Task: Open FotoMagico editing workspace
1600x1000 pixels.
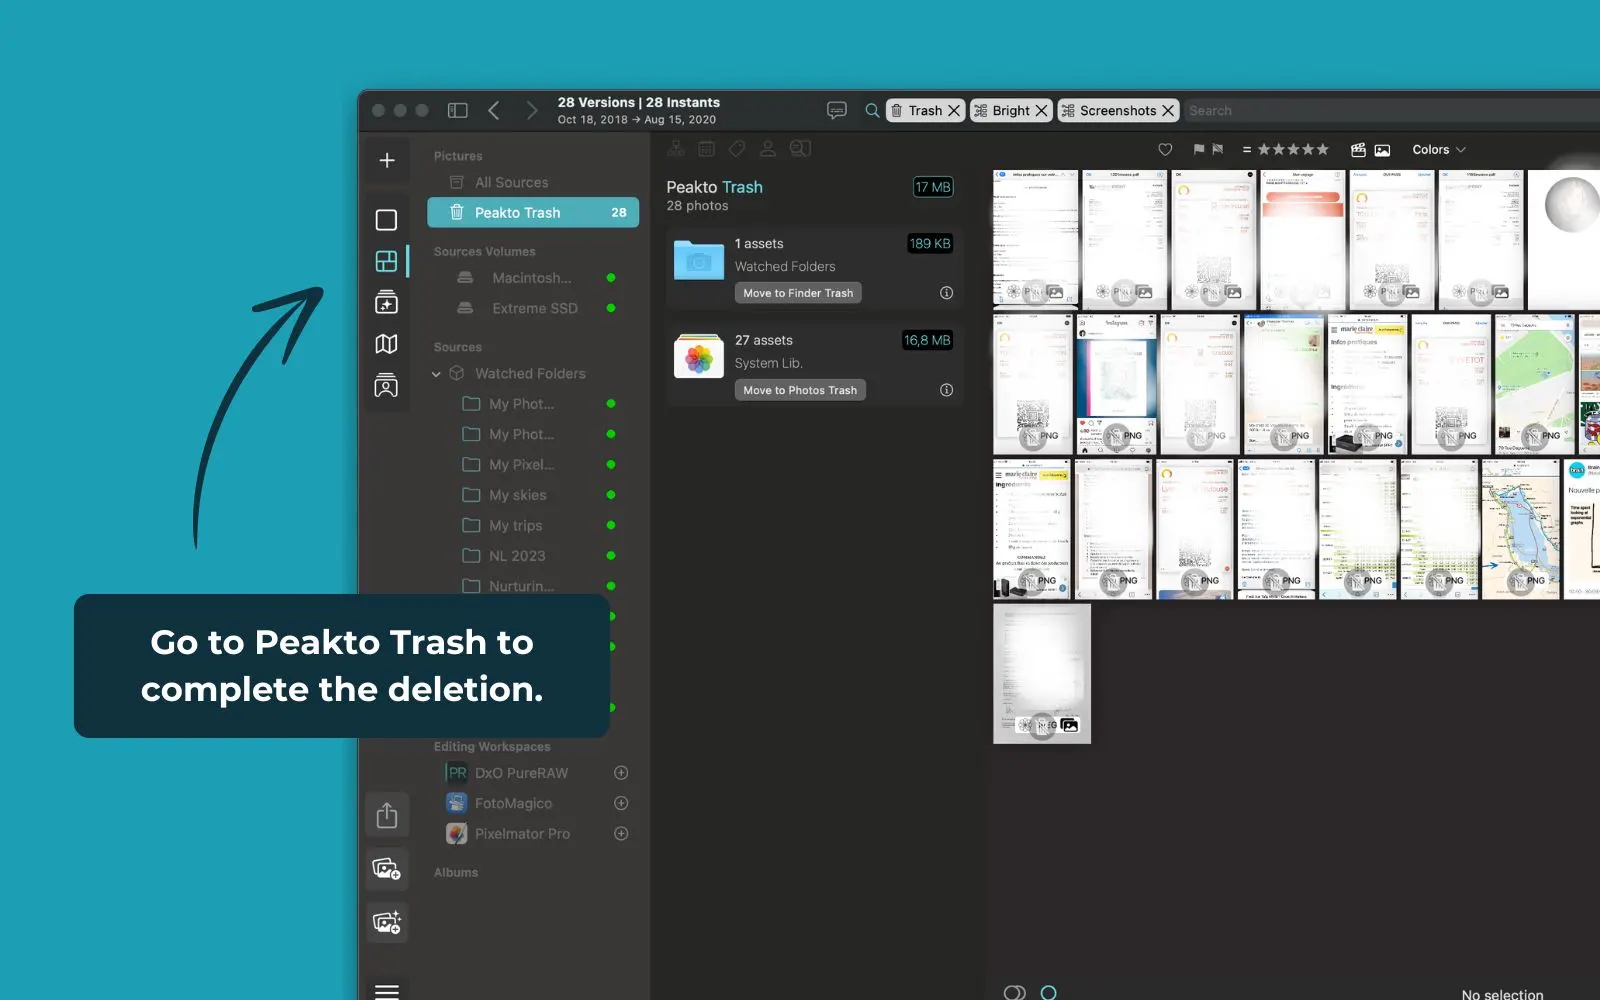Action: click(513, 803)
